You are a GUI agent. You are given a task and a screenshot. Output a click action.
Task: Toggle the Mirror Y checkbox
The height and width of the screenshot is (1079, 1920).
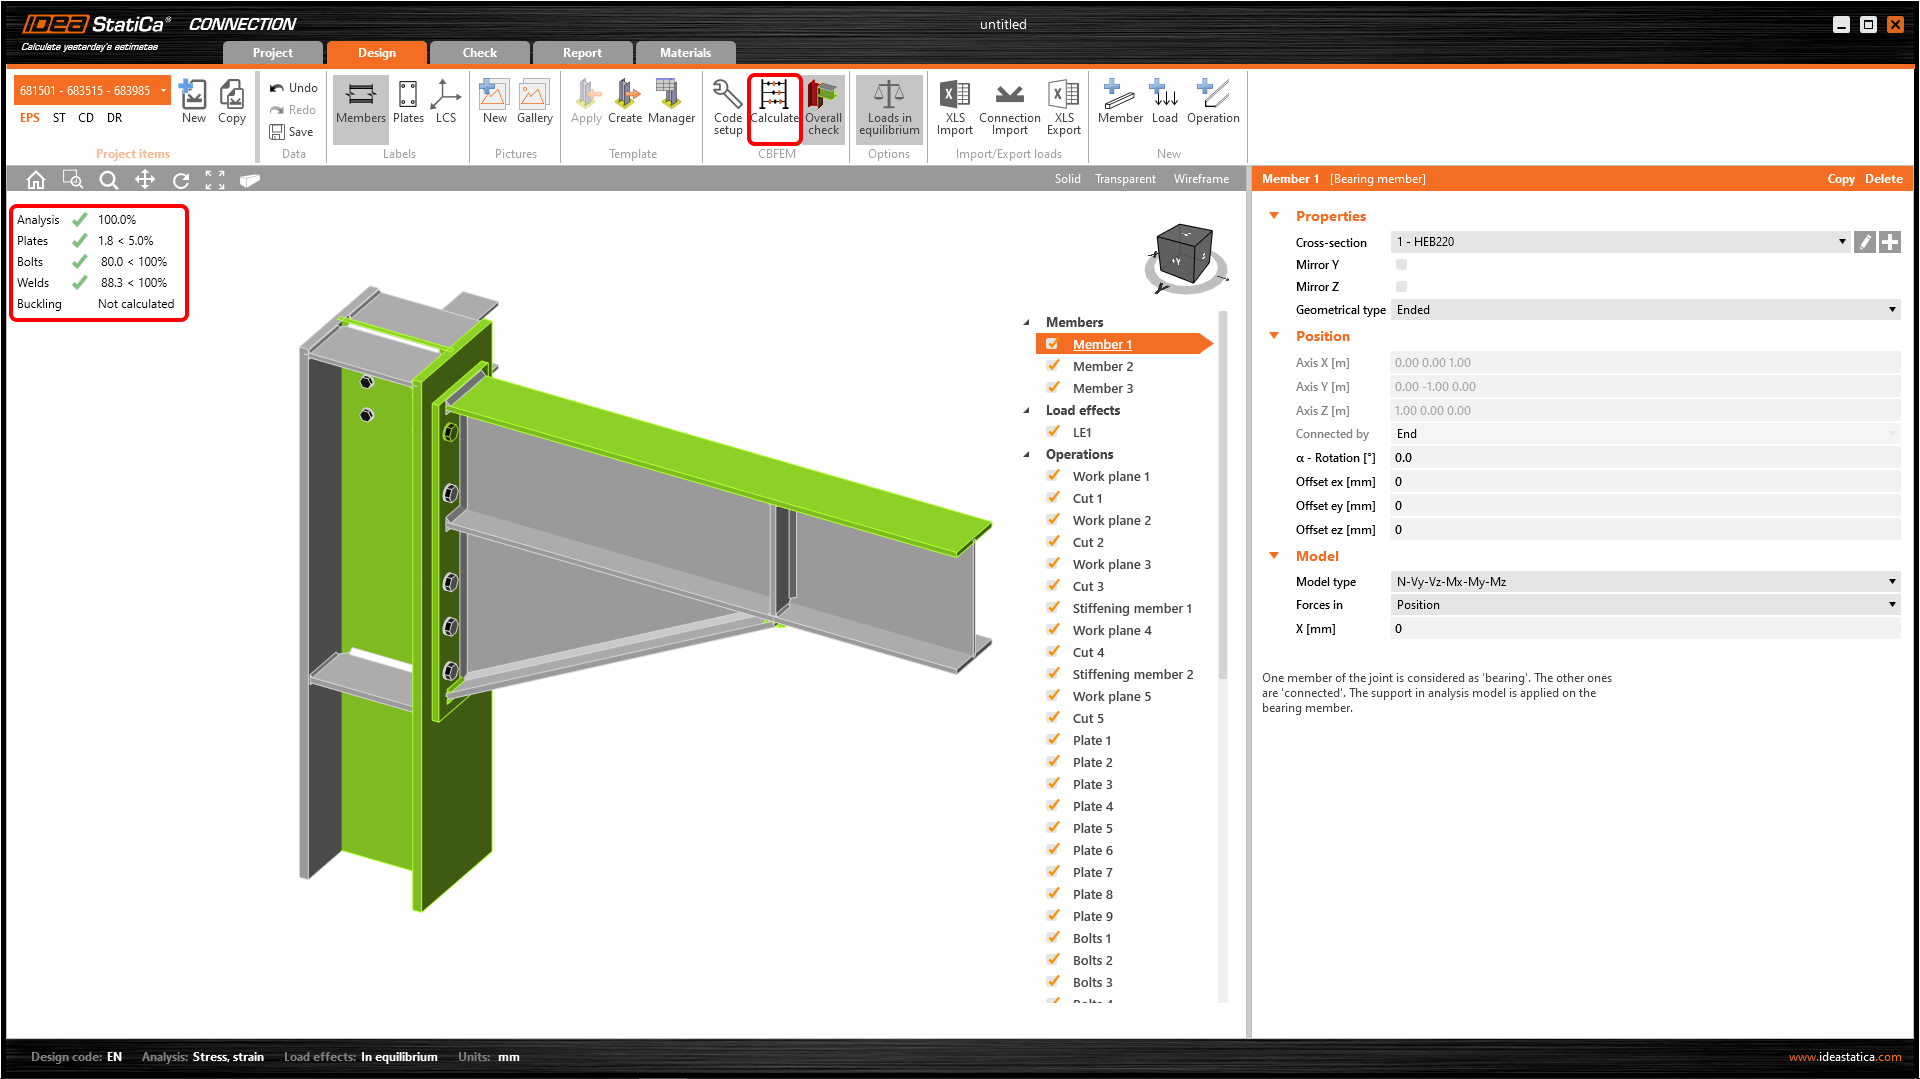[x=1402, y=264]
